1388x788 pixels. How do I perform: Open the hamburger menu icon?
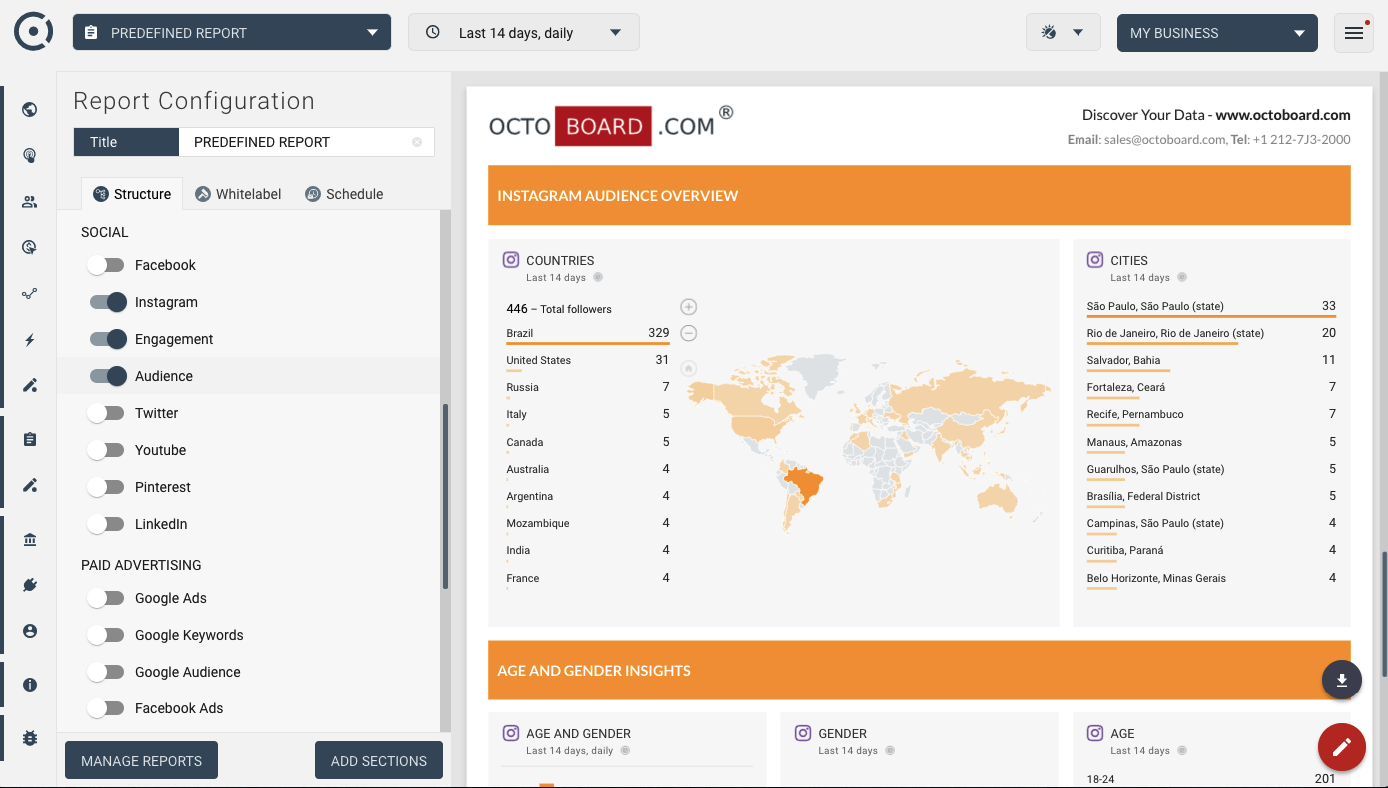tap(1354, 33)
